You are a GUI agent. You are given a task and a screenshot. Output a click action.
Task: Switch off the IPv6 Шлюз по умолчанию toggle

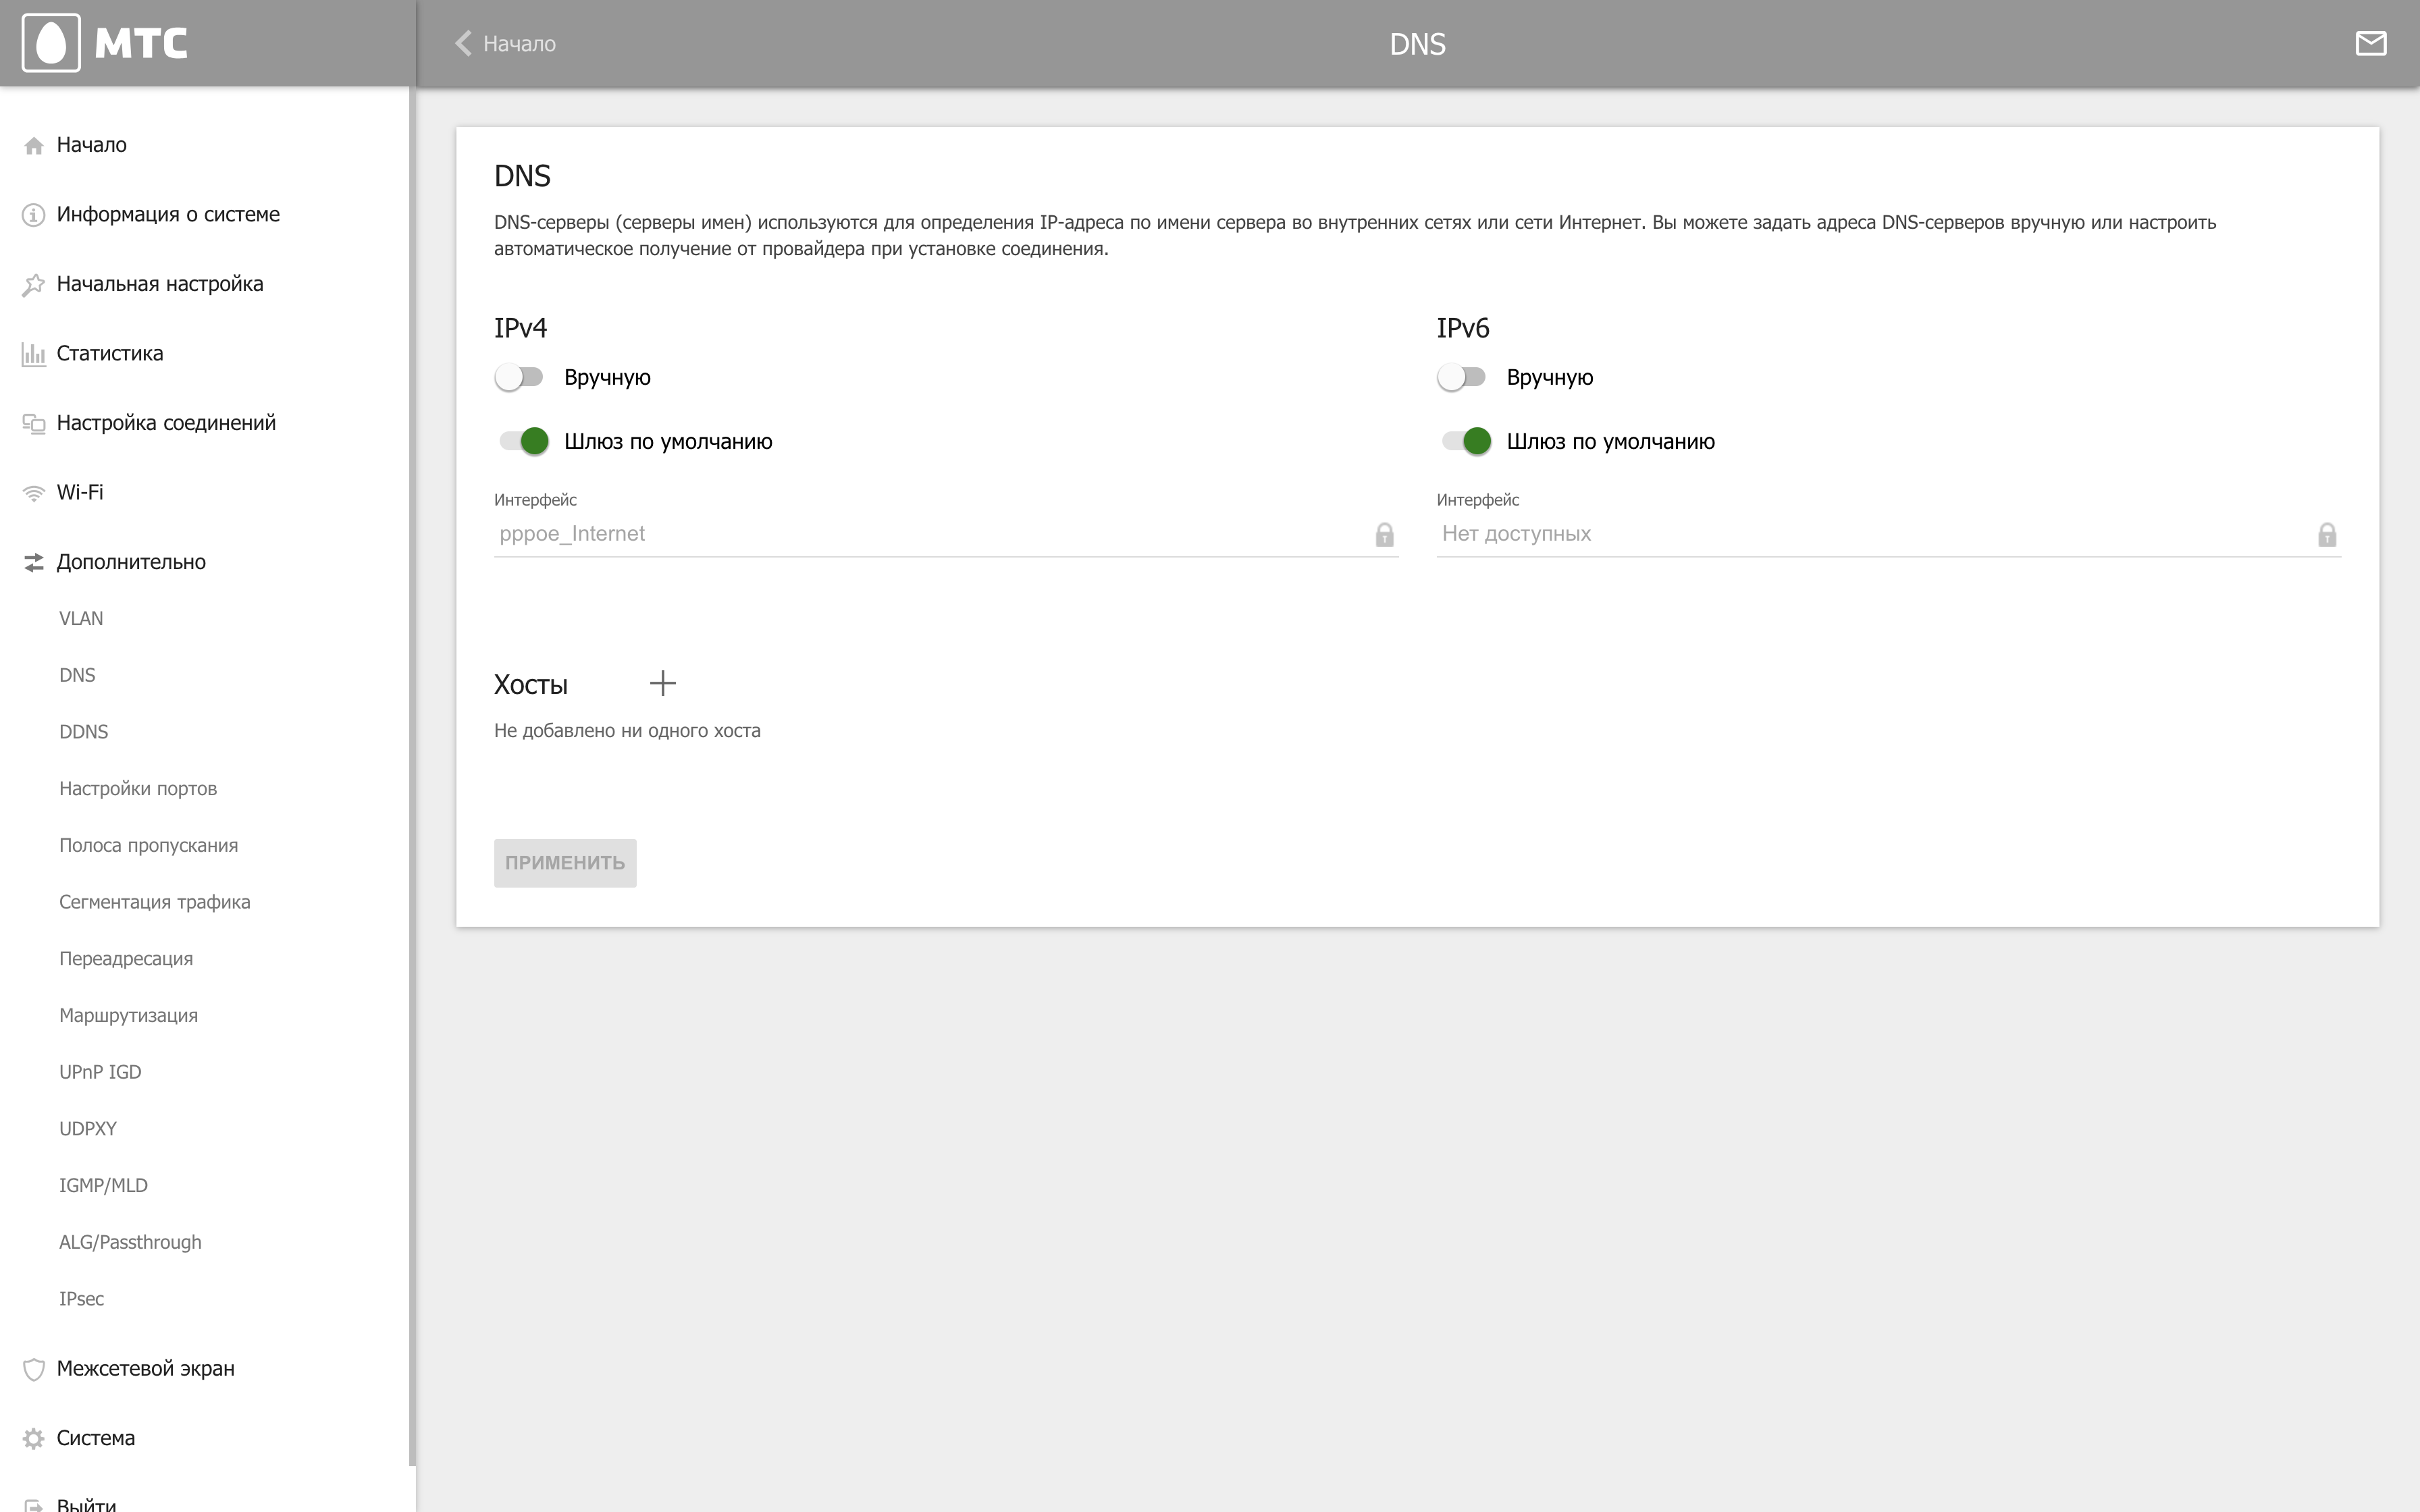coord(1466,441)
